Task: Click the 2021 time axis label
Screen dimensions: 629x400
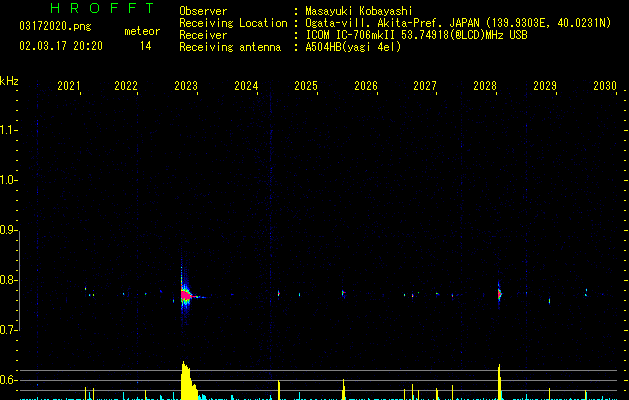Action: click(69, 86)
